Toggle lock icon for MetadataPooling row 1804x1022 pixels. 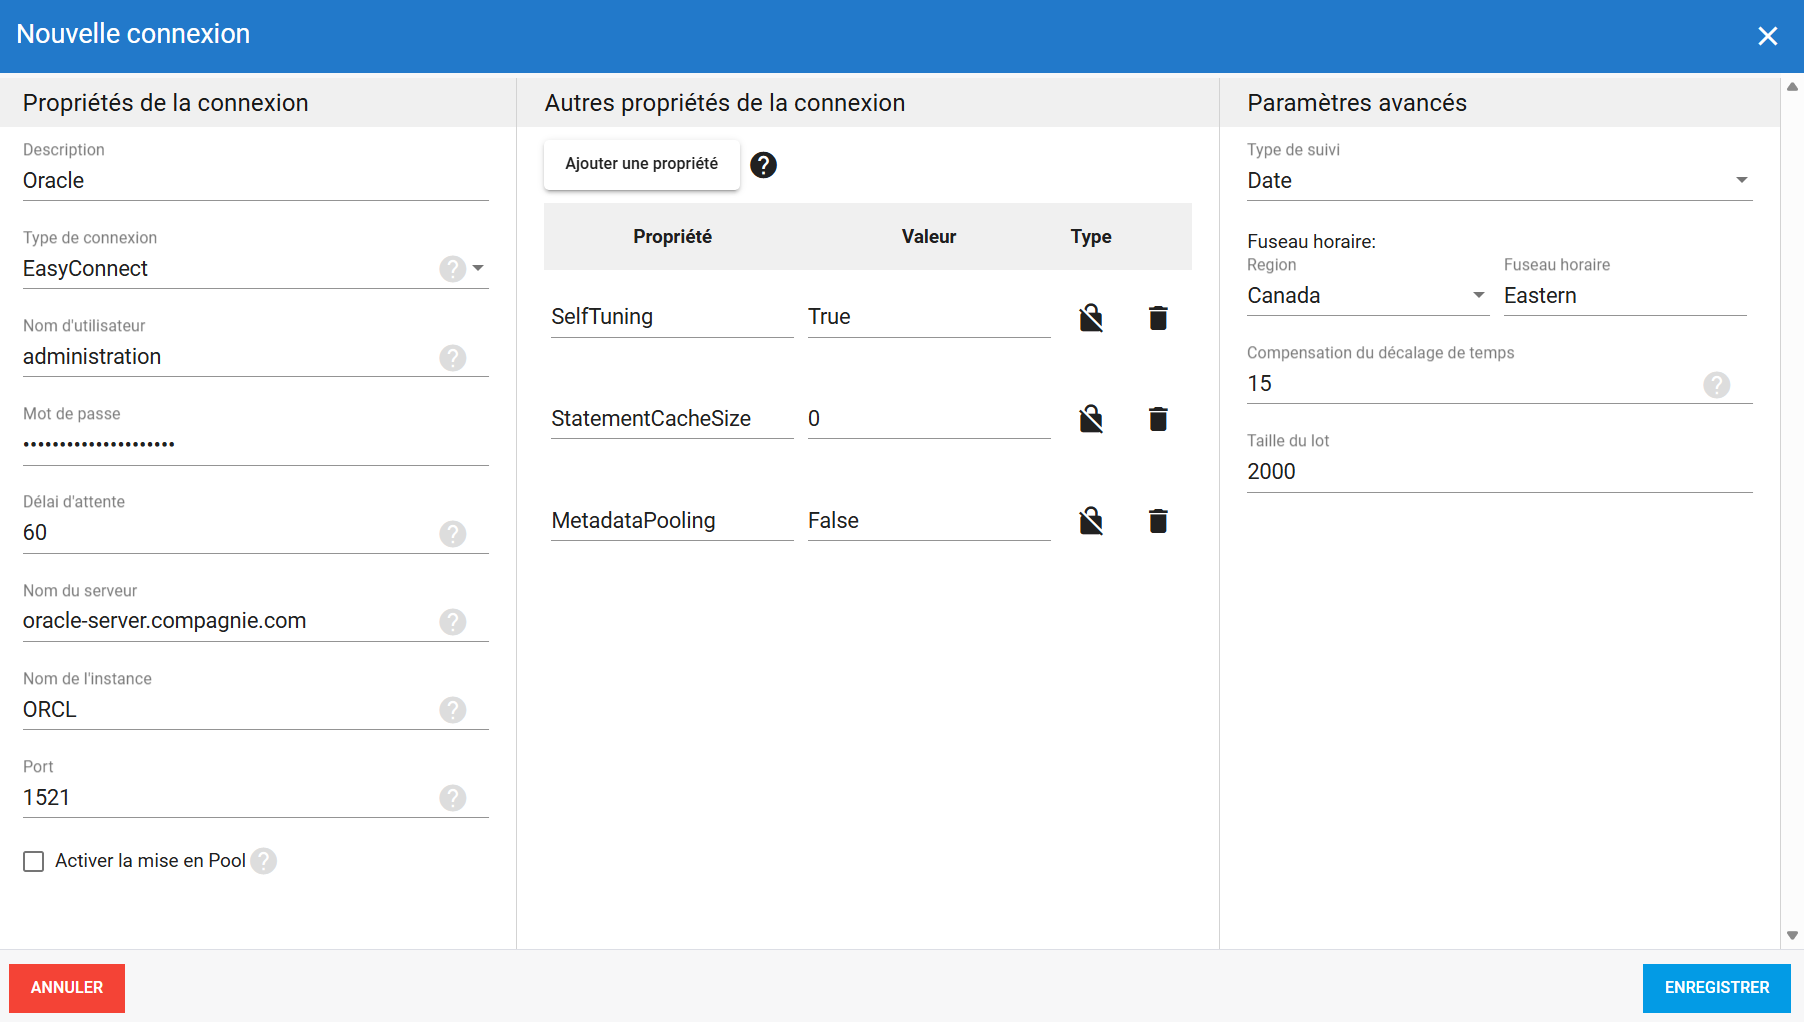point(1091,521)
